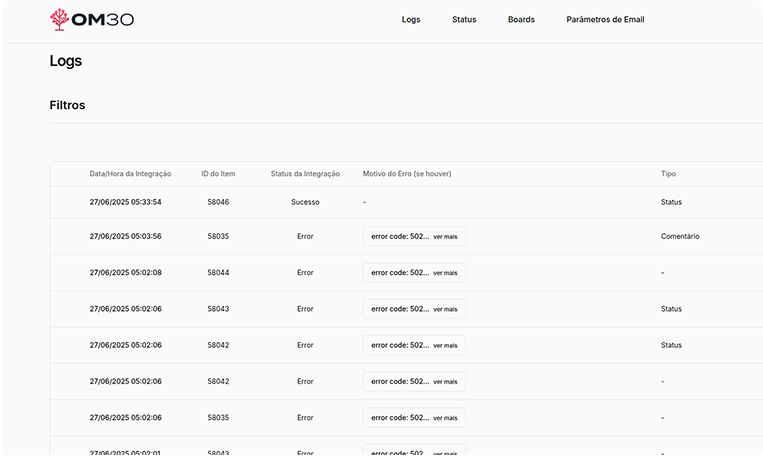Click the 'Comentário' type cell
This screenshot has height=458, width=763.
coord(680,237)
